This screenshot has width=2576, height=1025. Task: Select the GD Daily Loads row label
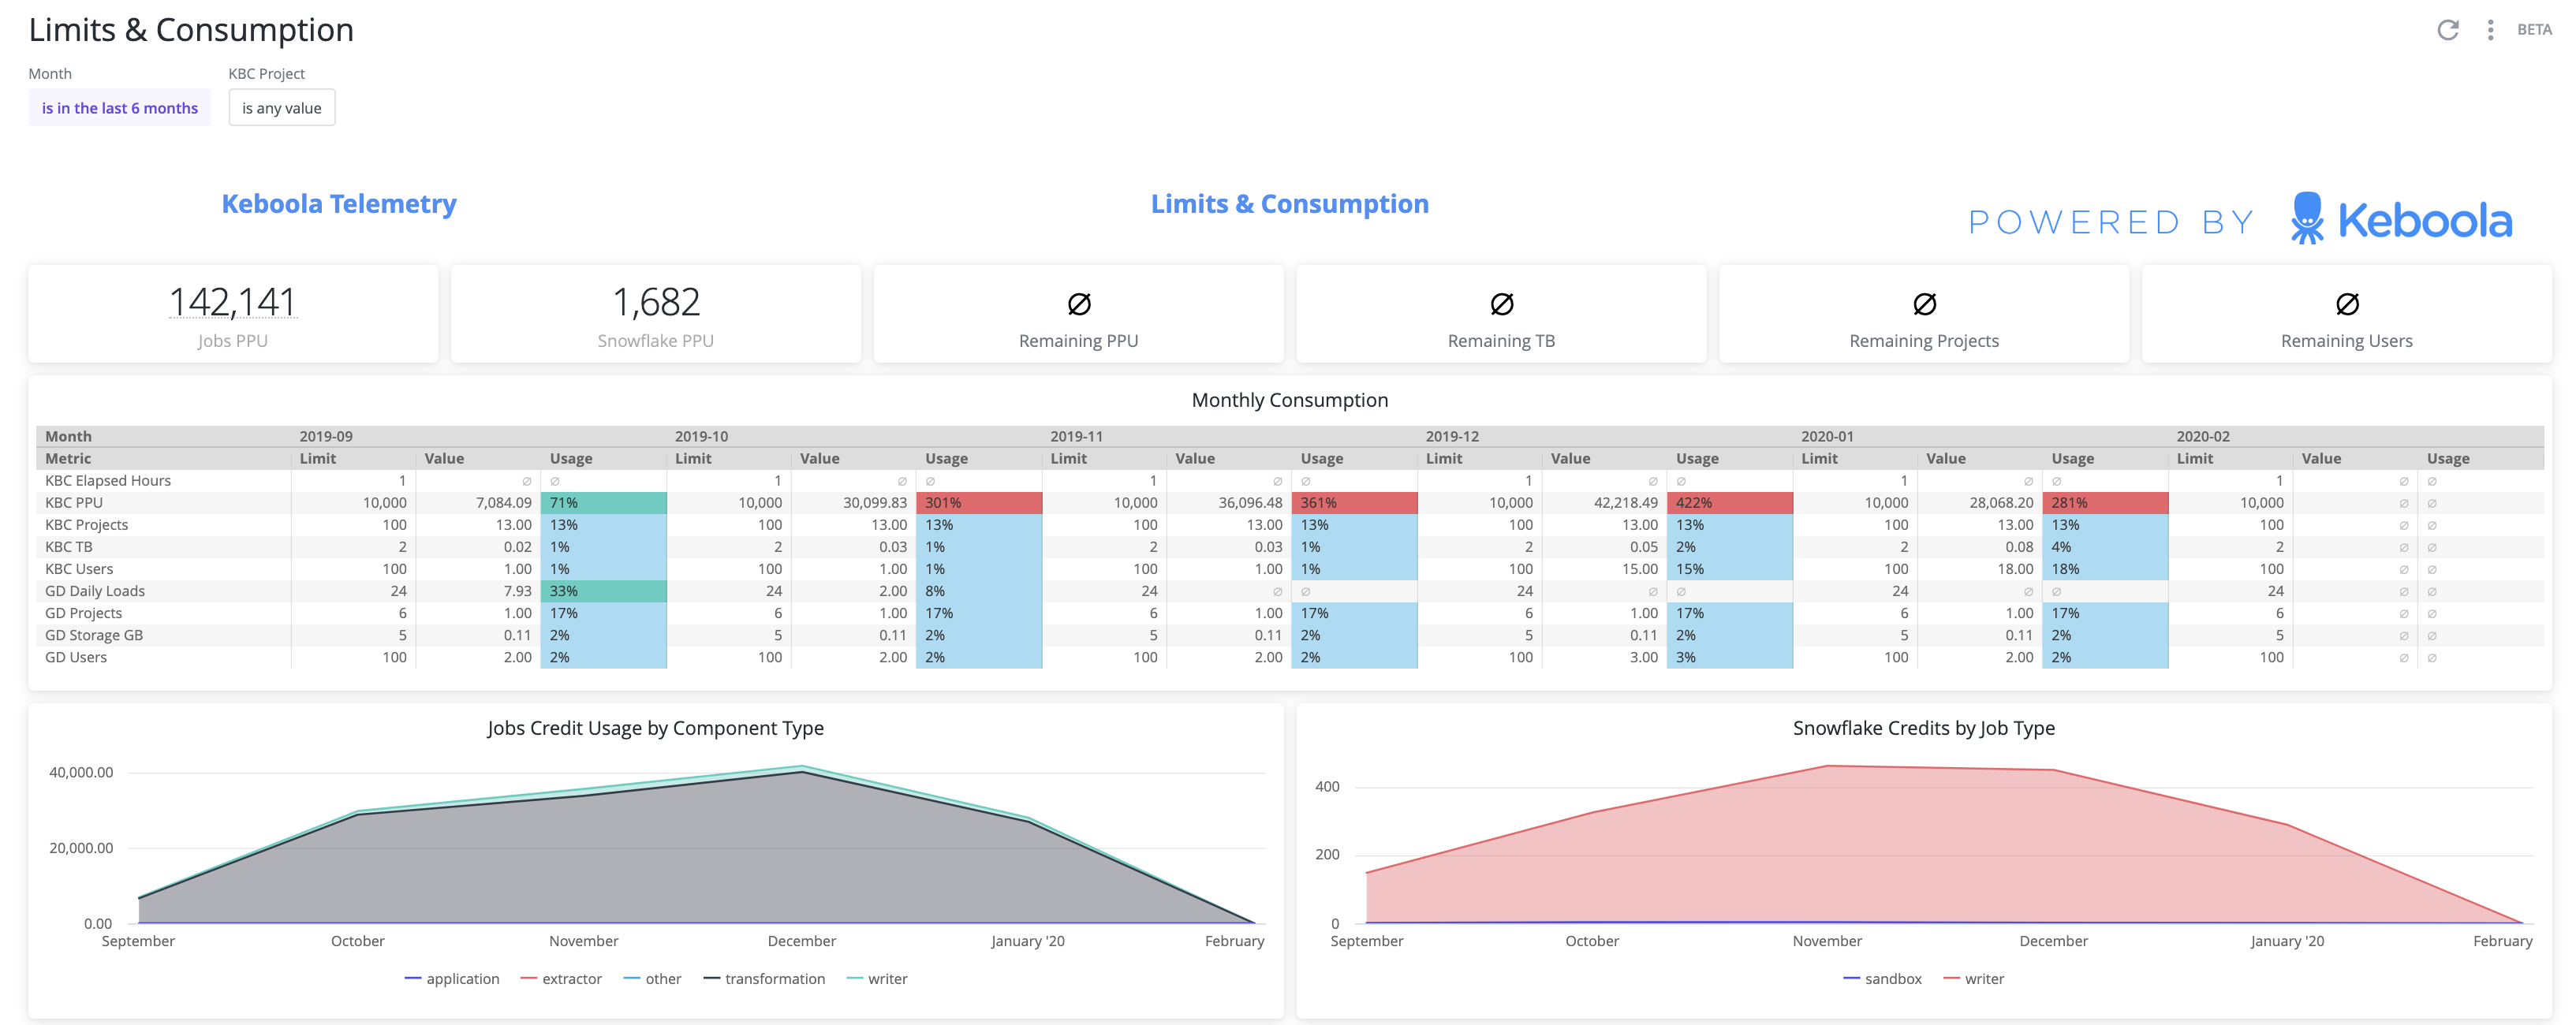tap(95, 591)
